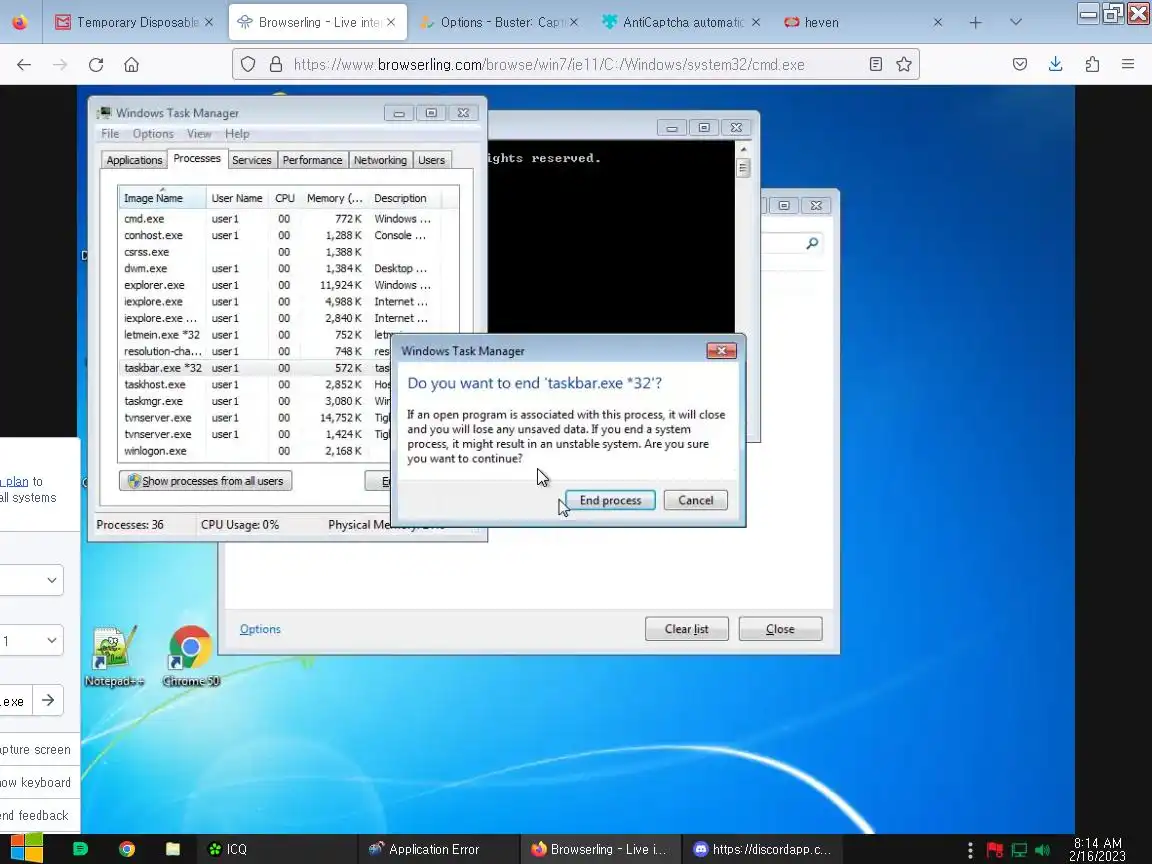Open the Firefox hamburger menu
Image resolution: width=1152 pixels, height=864 pixels.
(x=1128, y=65)
